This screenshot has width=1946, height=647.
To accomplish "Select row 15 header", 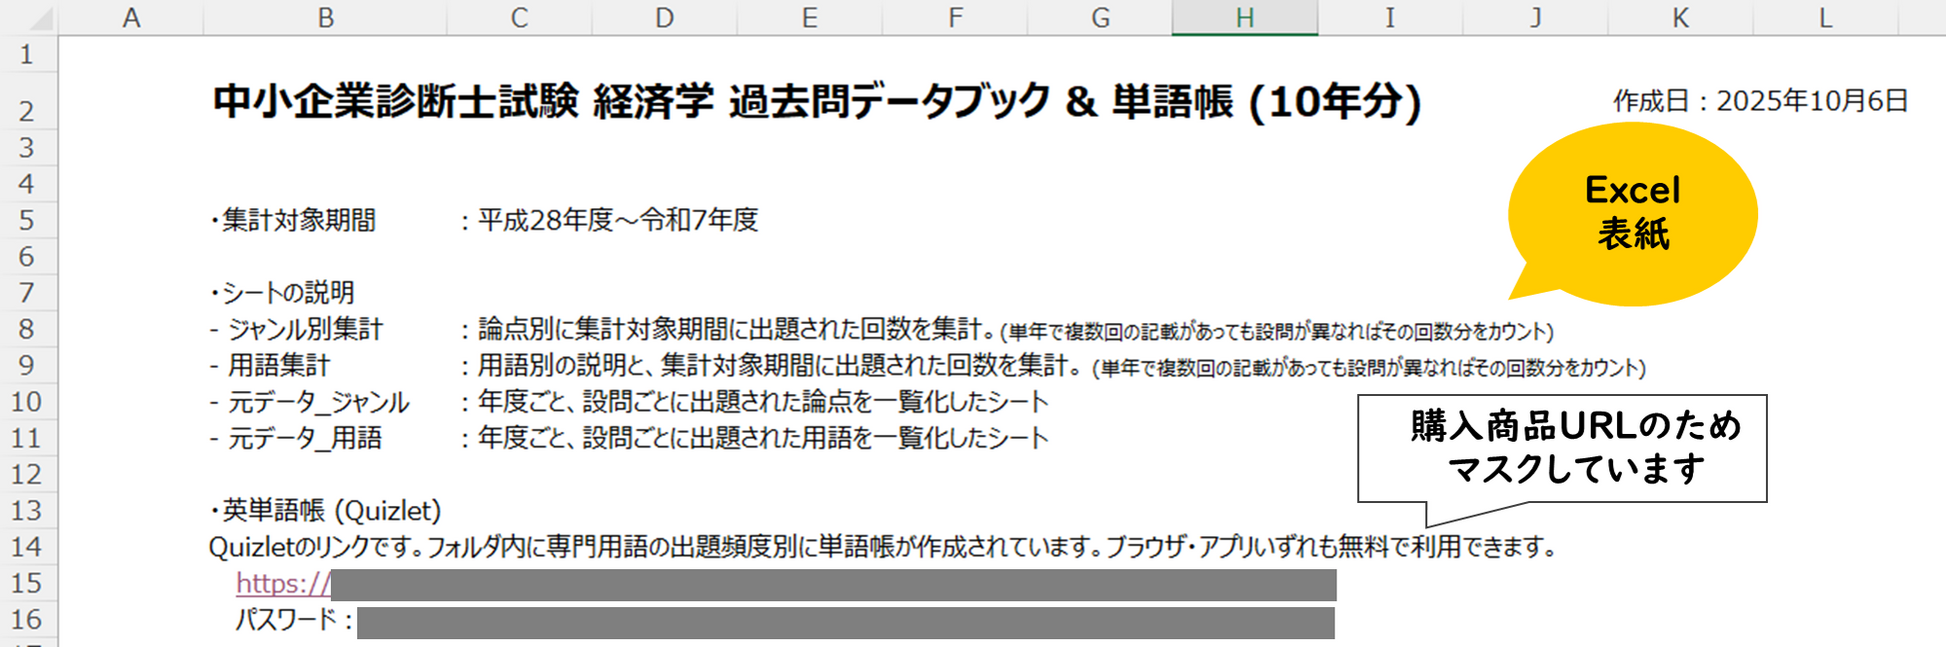I will coord(27,583).
